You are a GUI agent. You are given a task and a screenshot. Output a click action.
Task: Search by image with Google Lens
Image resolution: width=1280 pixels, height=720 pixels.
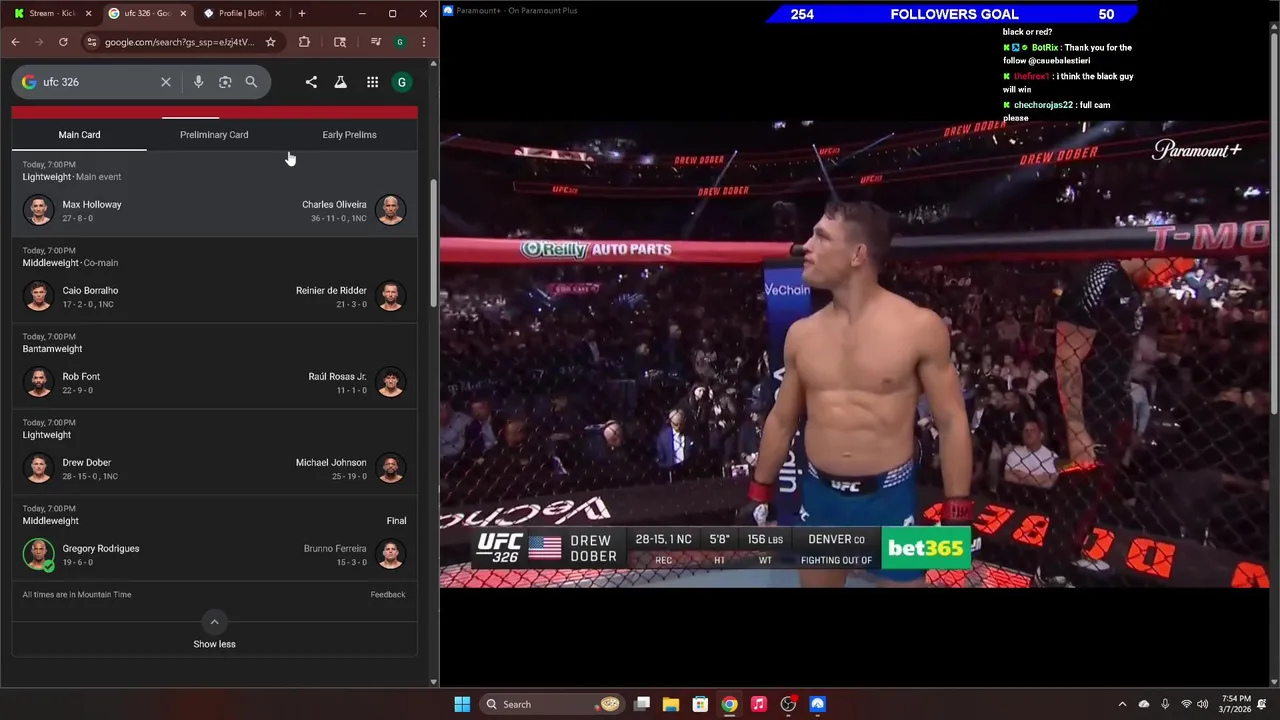tap(225, 82)
